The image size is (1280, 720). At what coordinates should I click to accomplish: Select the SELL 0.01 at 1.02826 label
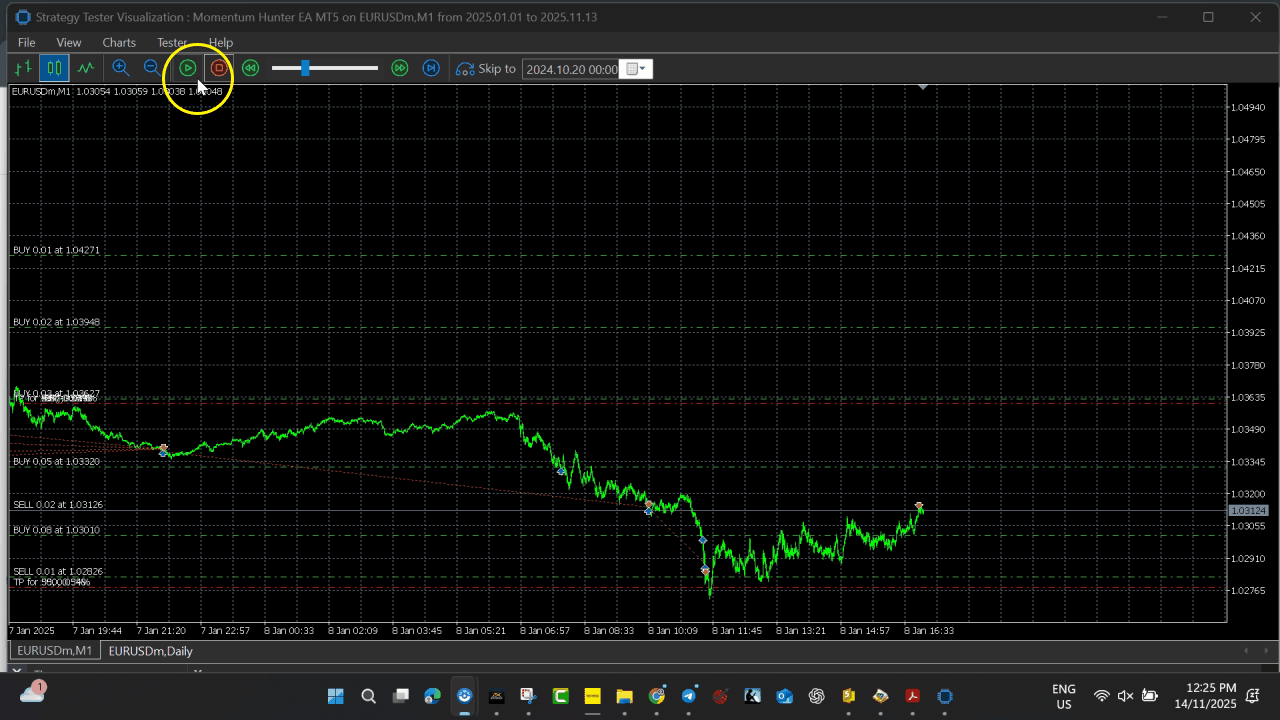pyautogui.click(x=58, y=572)
